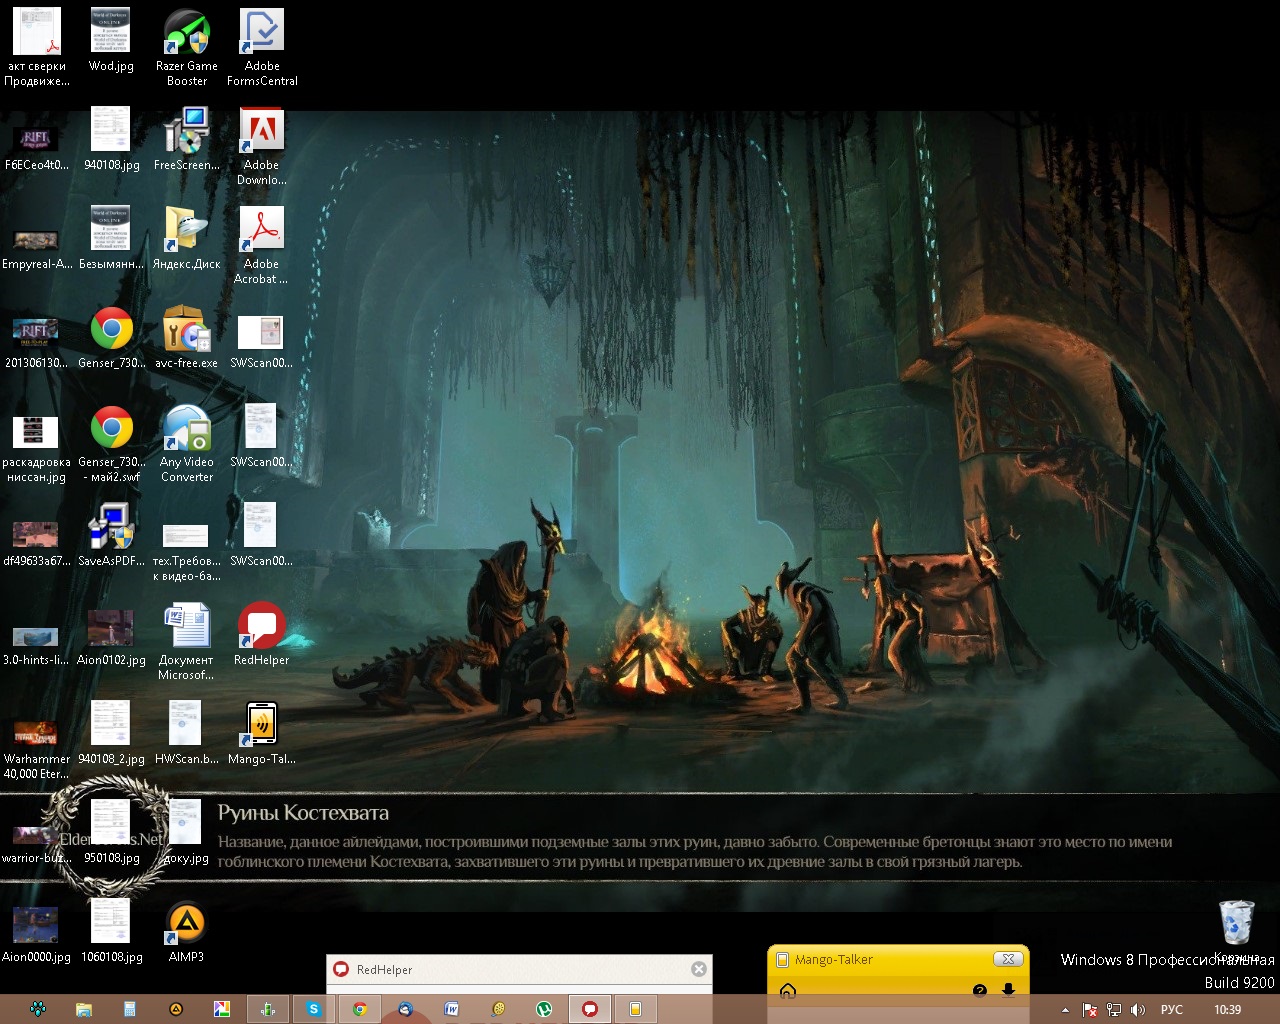Switch to RedHelper on the taskbar
This screenshot has height=1024, width=1280.
click(x=590, y=1009)
